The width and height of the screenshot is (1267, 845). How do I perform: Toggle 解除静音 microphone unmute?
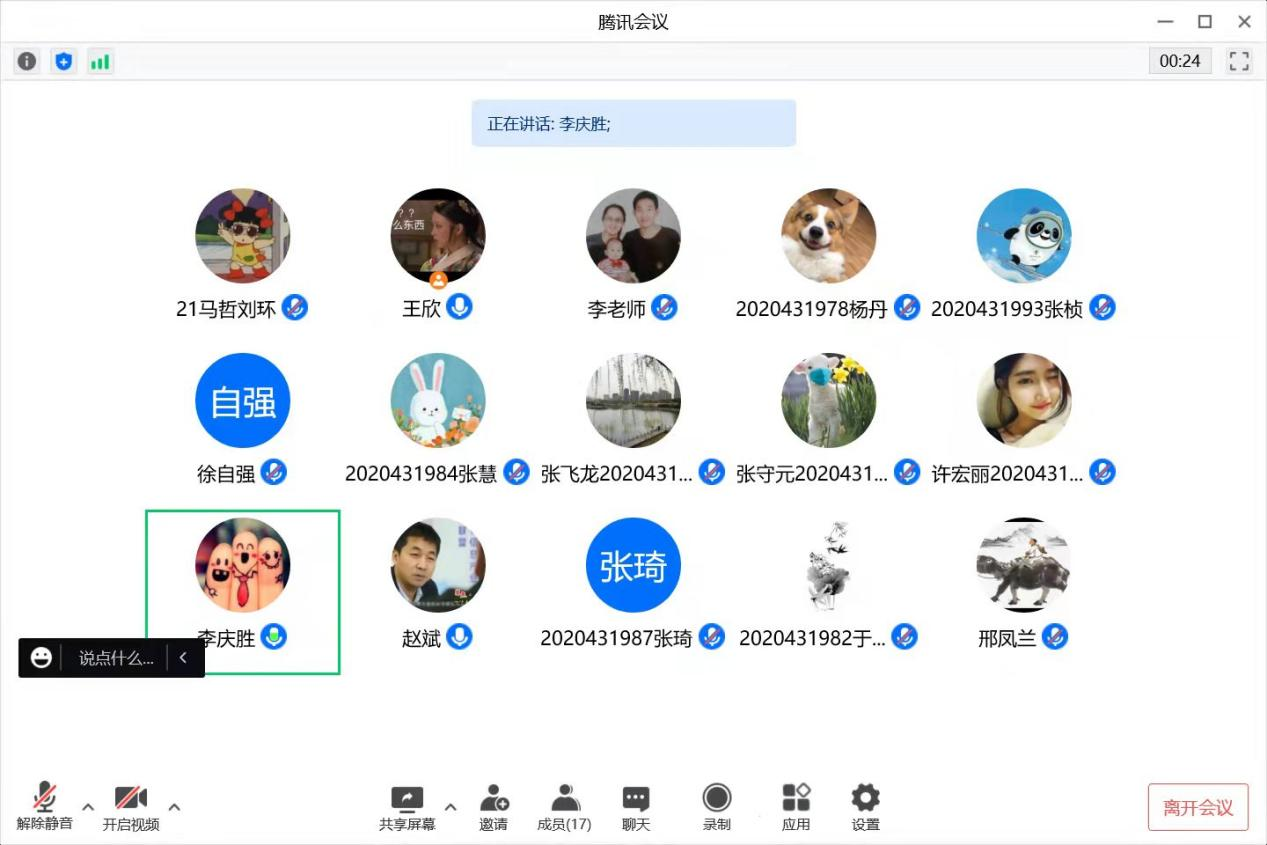coord(45,806)
